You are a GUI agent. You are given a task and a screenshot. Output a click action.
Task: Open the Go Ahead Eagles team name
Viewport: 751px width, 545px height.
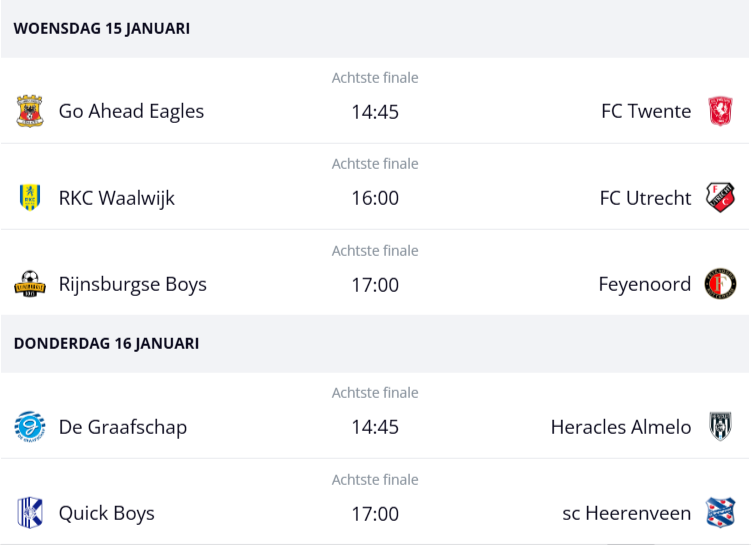click(131, 111)
